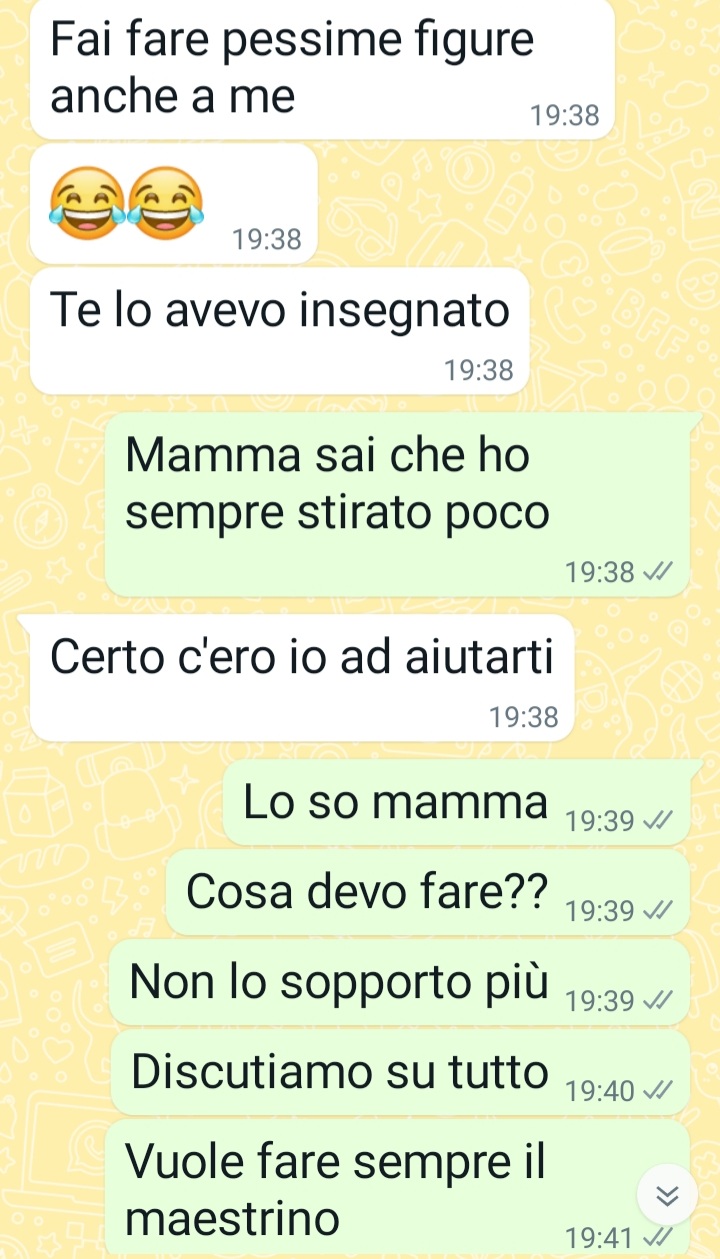Image resolution: width=720 pixels, height=1259 pixels.
Task: Tap the 19:41 timestamp on last message
Action: [599, 1238]
